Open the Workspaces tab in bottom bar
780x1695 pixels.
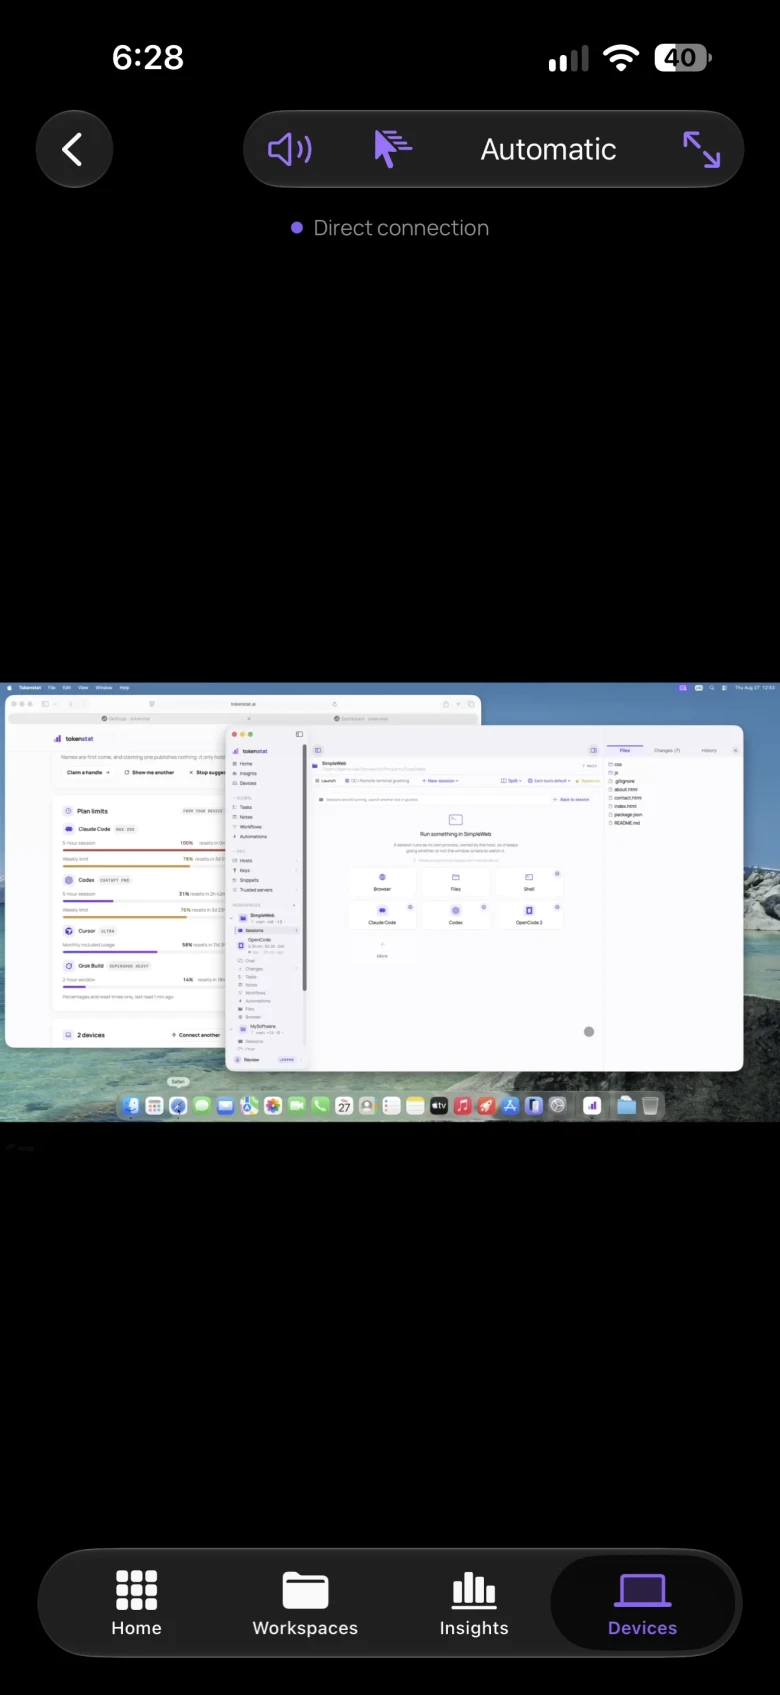point(305,1603)
